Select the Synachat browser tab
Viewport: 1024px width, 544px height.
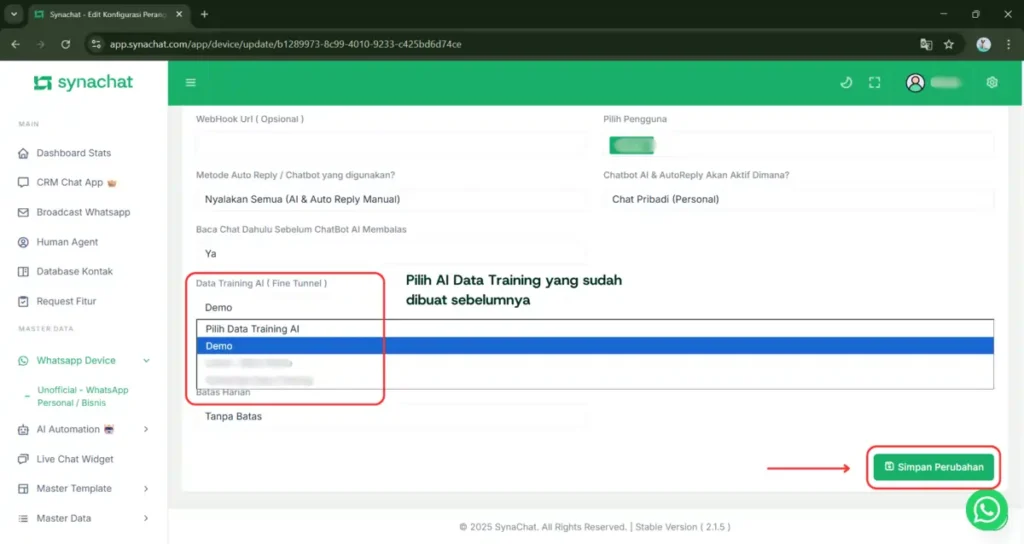[108, 14]
